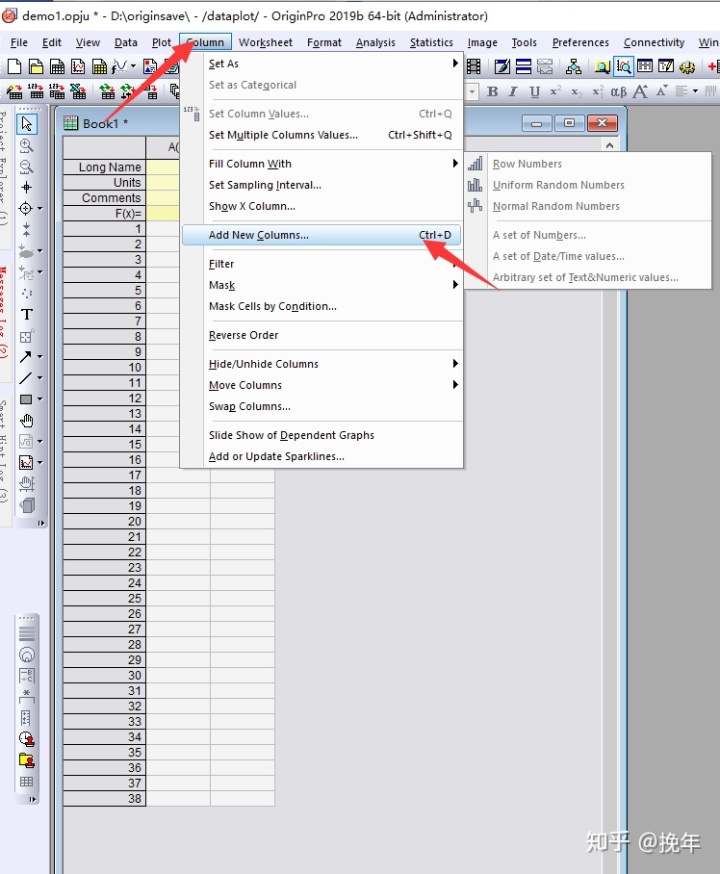Expand the Set As submenu
This screenshot has height=874, width=720.
[331, 64]
